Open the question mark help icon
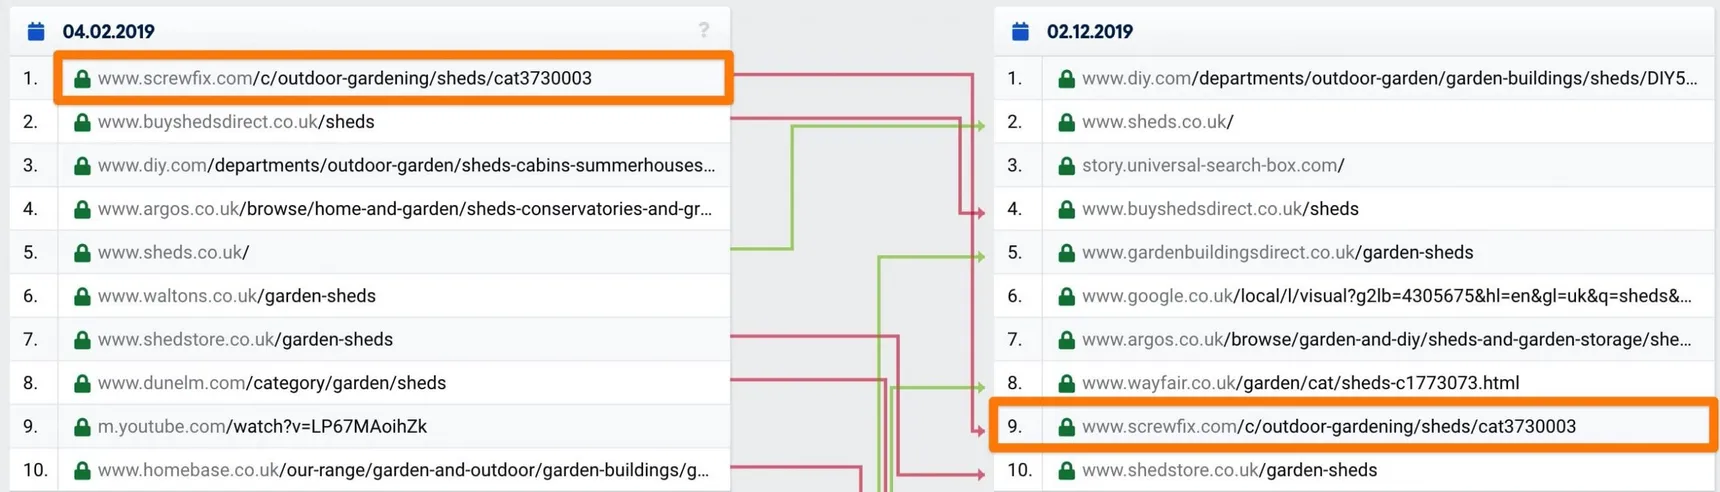1720x492 pixels. tap(704, 30)
